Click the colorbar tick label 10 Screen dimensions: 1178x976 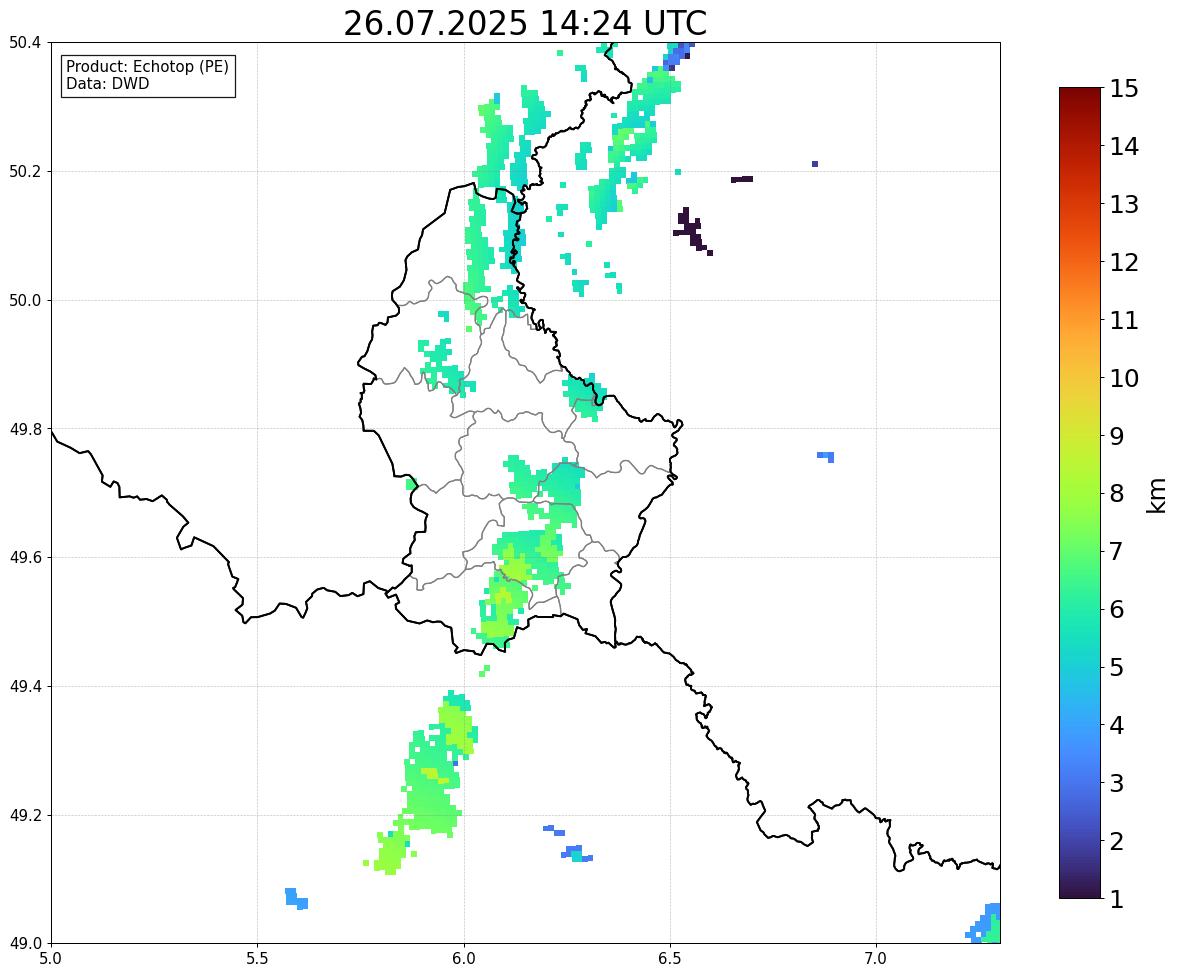(1124, 378)
